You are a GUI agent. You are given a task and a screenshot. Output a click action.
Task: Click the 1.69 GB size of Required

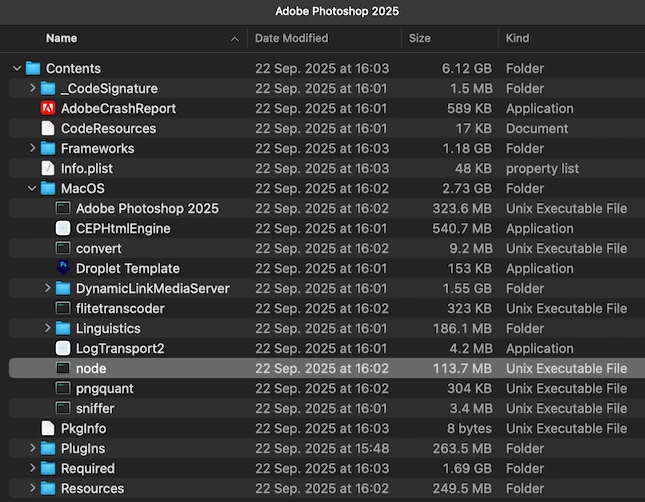coord(467,468)
